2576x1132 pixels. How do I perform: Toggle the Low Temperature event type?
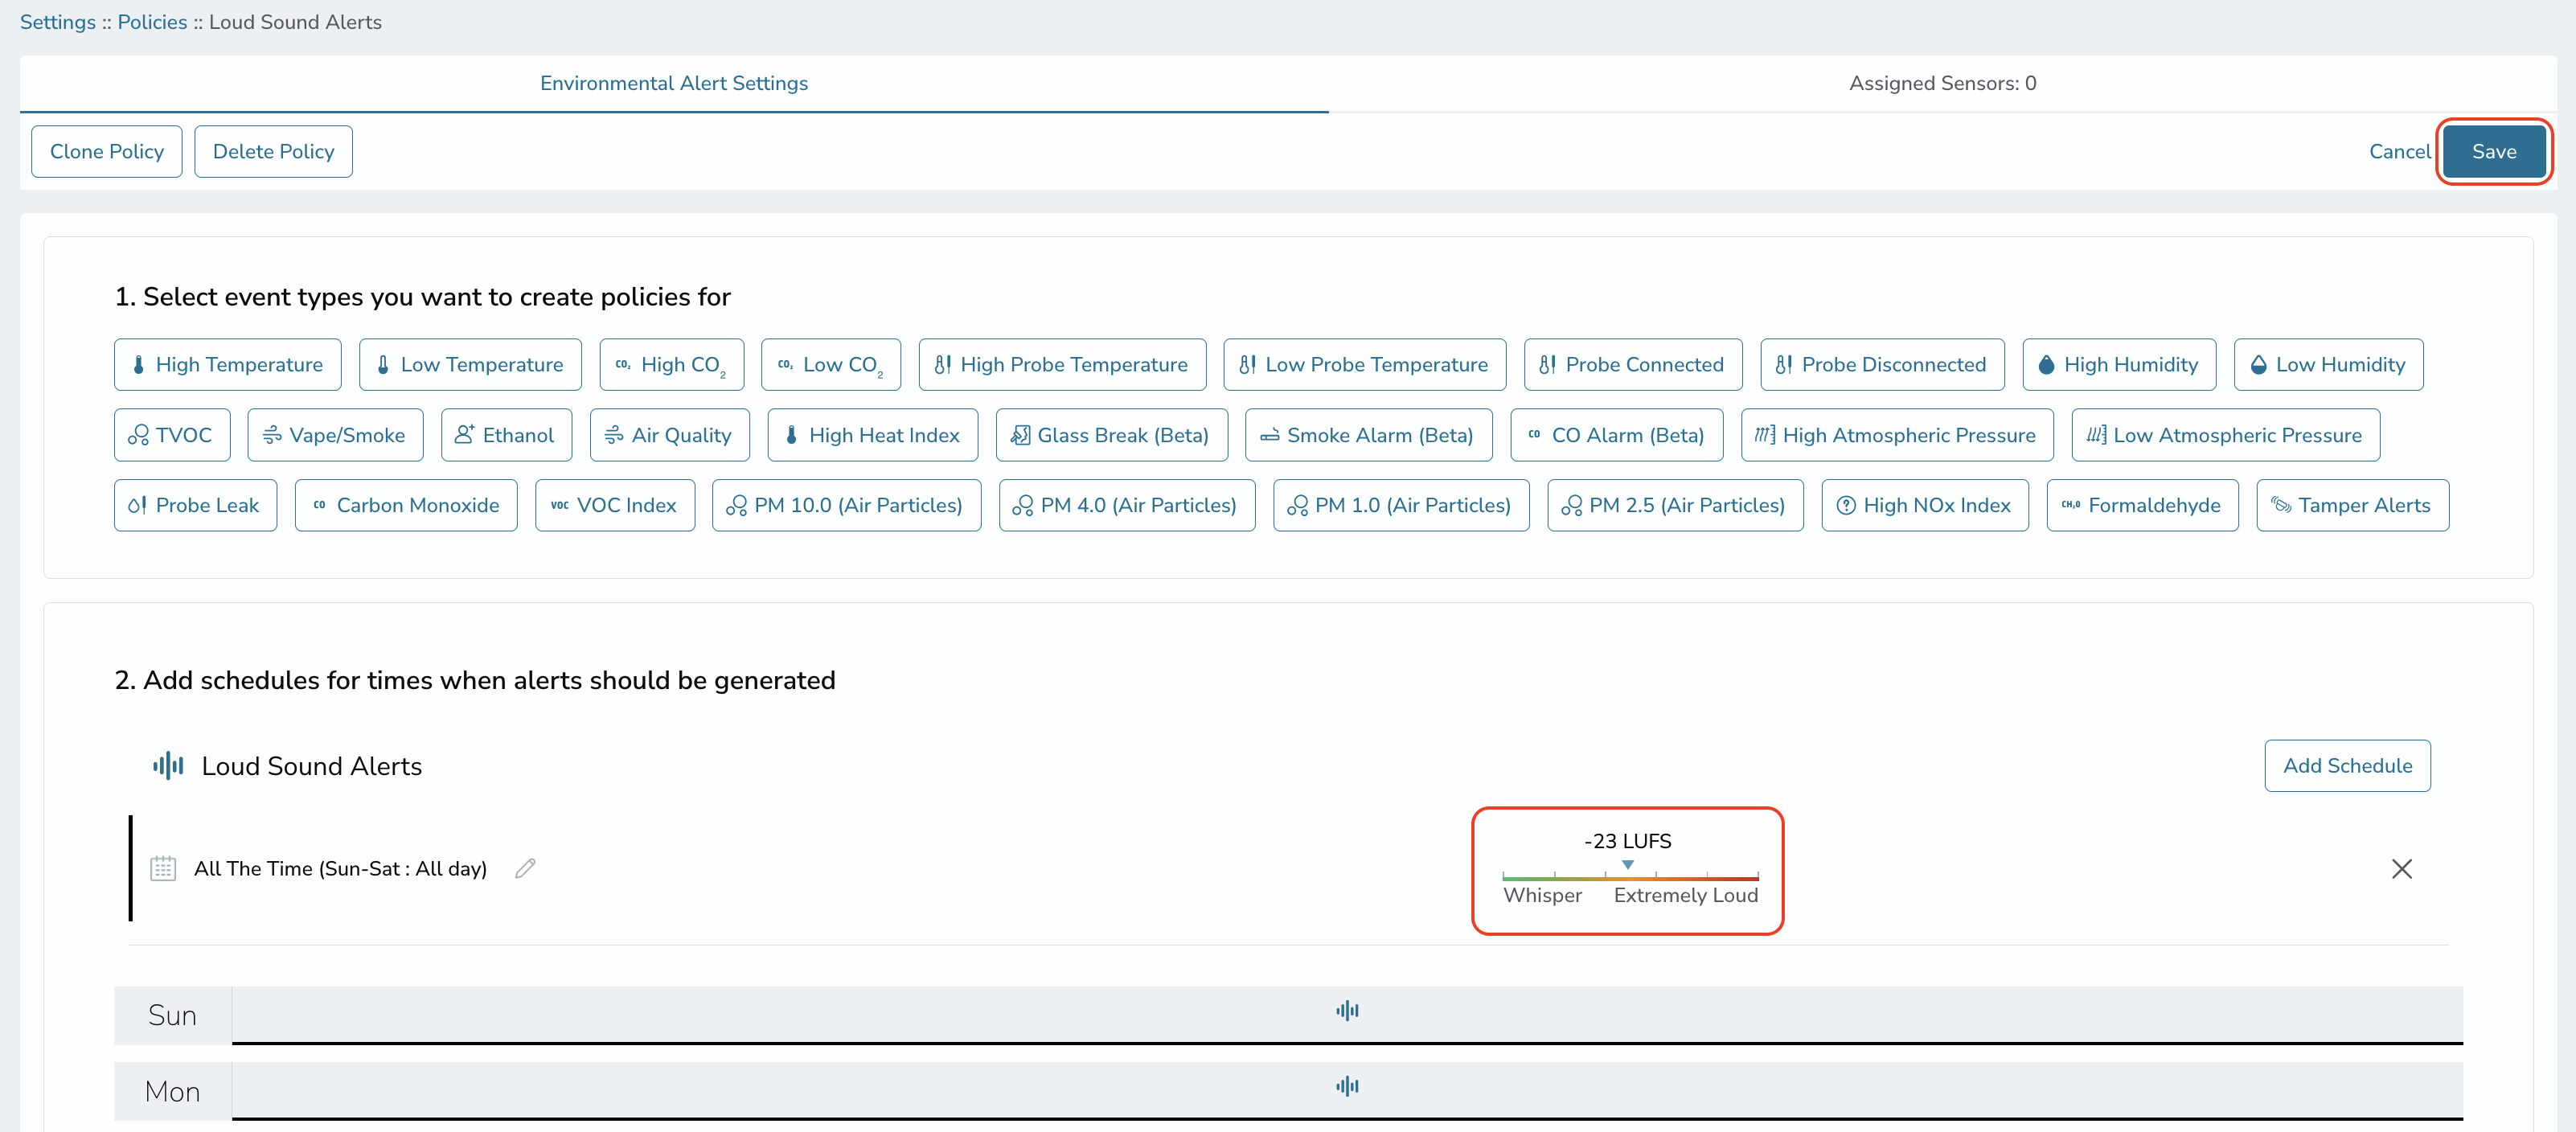click(470, 365)
